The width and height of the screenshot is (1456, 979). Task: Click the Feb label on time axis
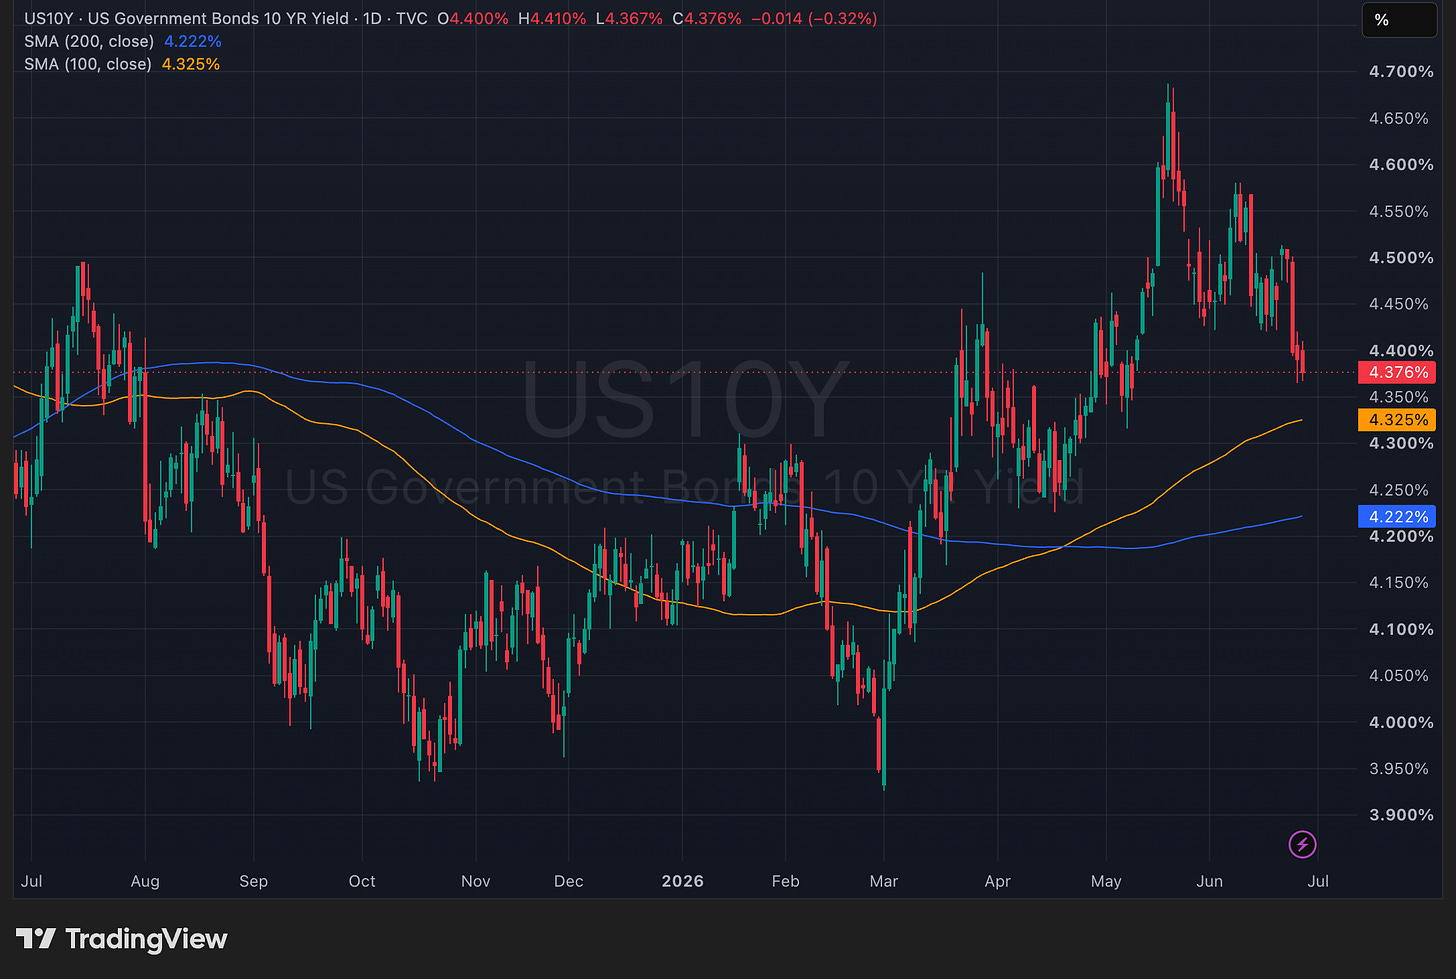pyautogui.click(x=786, y=881)
